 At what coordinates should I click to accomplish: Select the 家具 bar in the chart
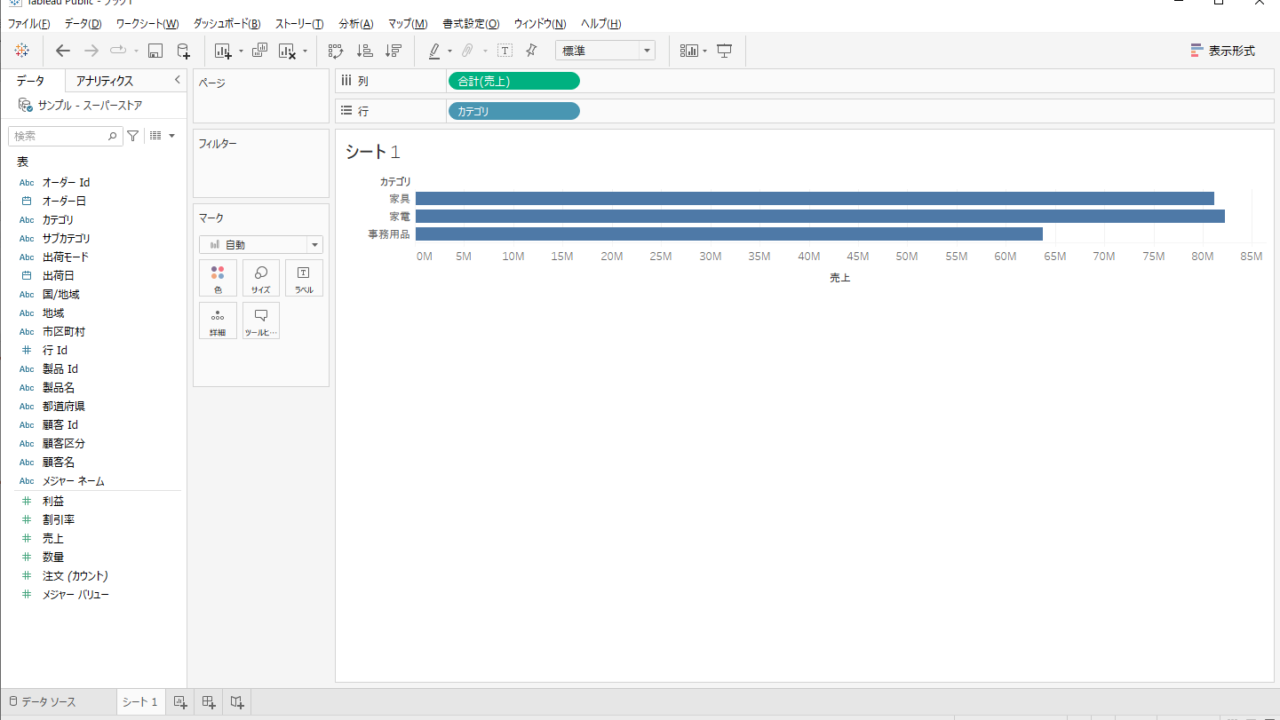[815, 199]
